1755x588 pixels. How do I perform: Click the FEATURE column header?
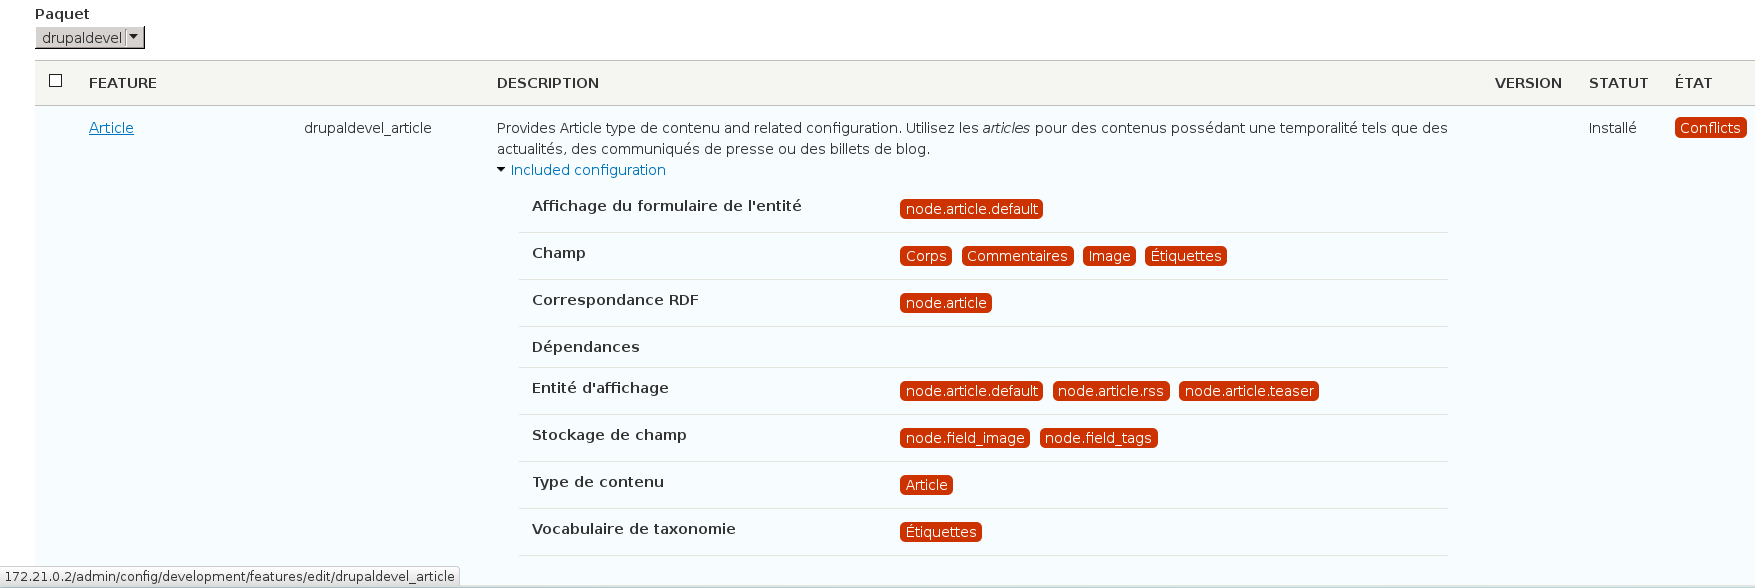point(123,83)
